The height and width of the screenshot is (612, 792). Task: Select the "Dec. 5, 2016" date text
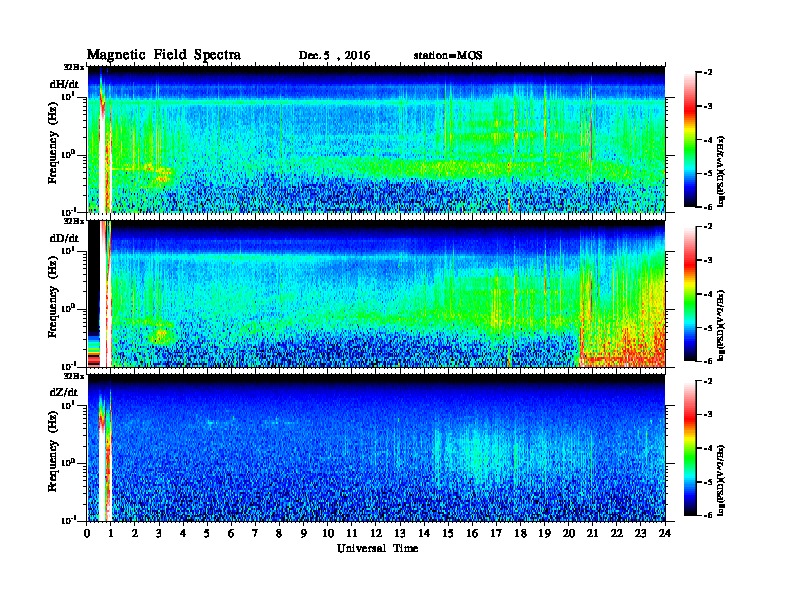(x=334, y=56)
